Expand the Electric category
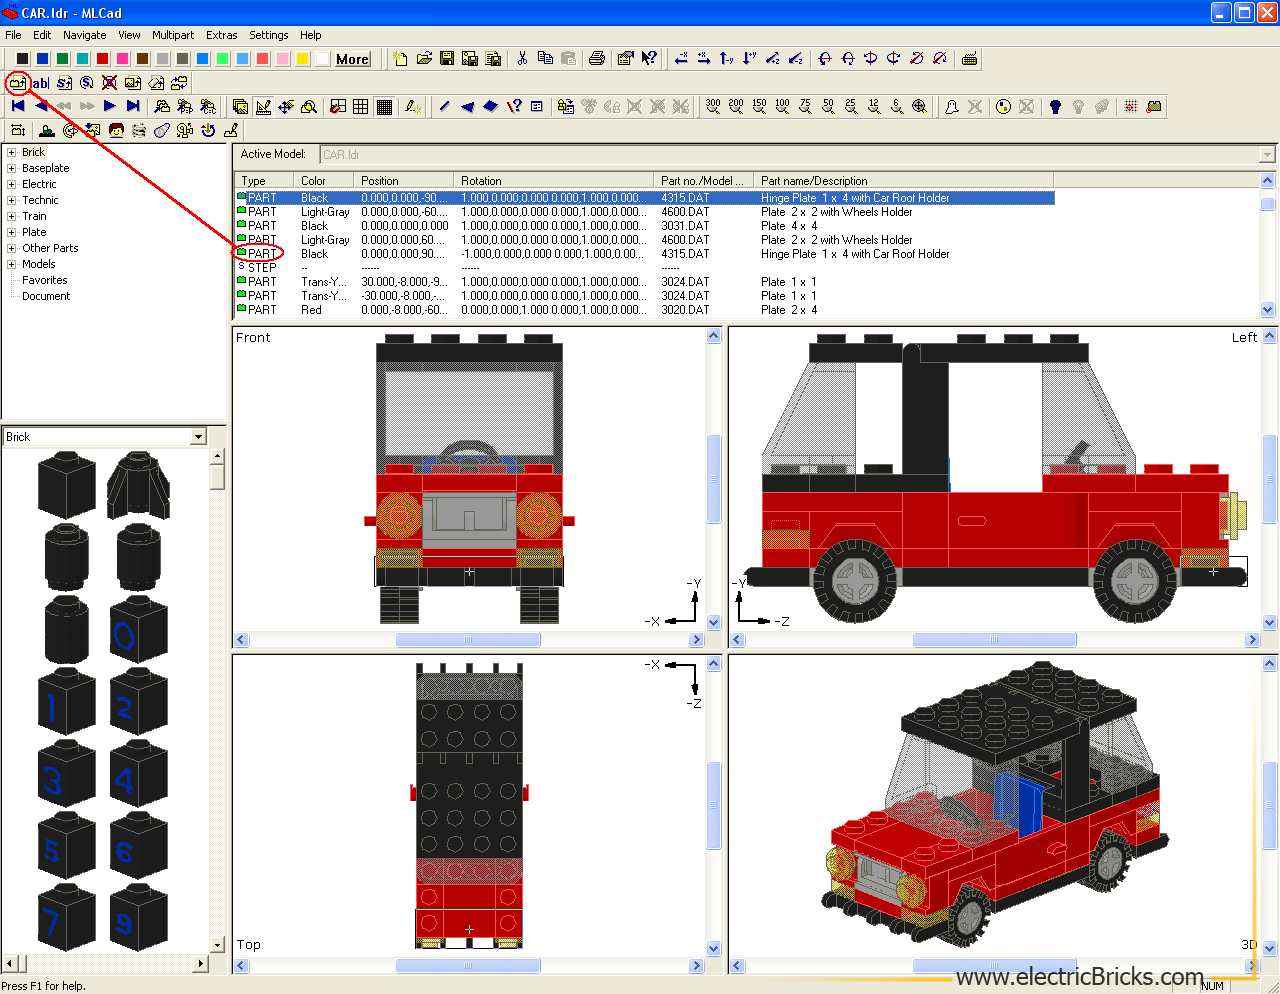The image size is (1280, 994). tap(12, 185)
